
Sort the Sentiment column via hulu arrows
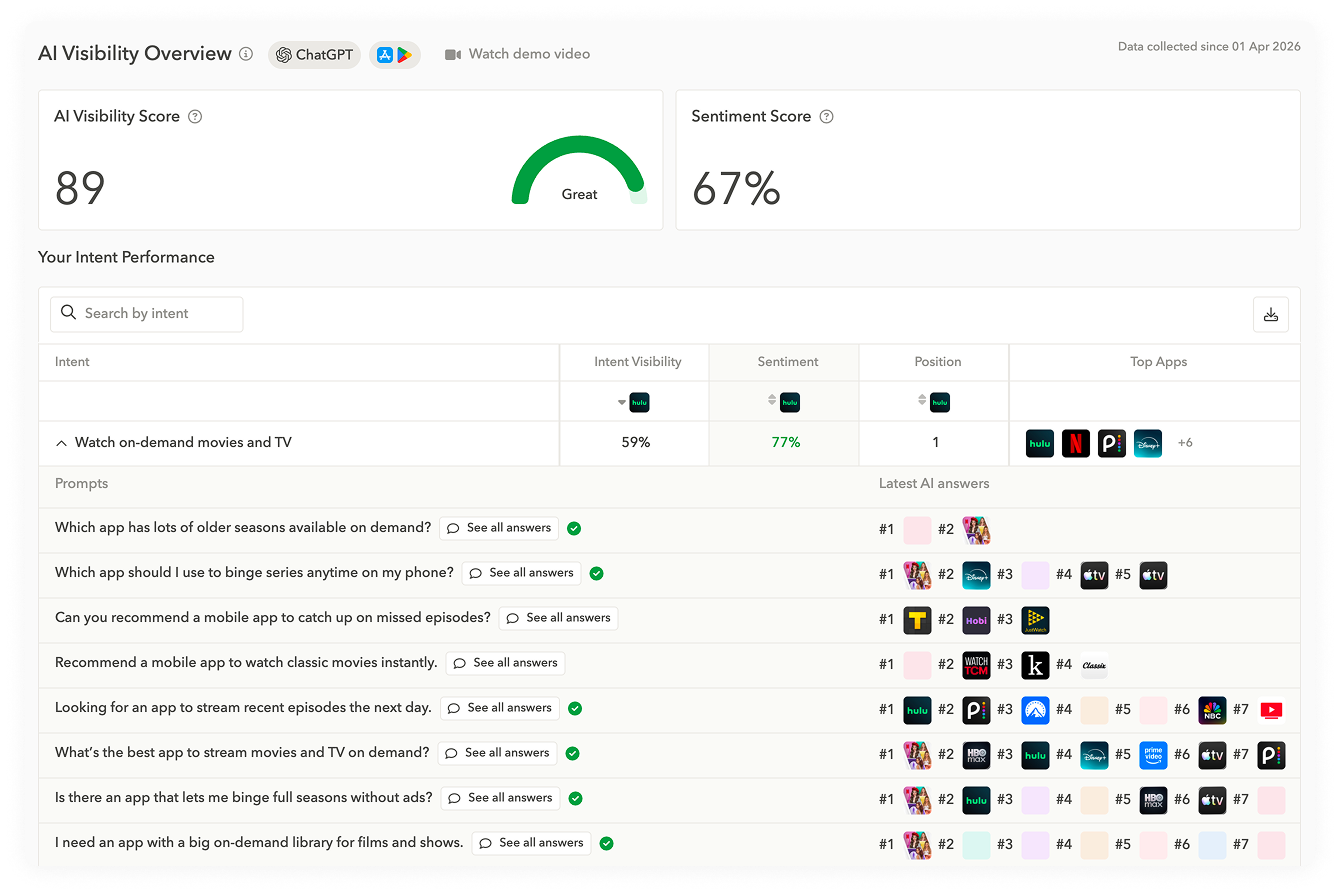point(772,402)
